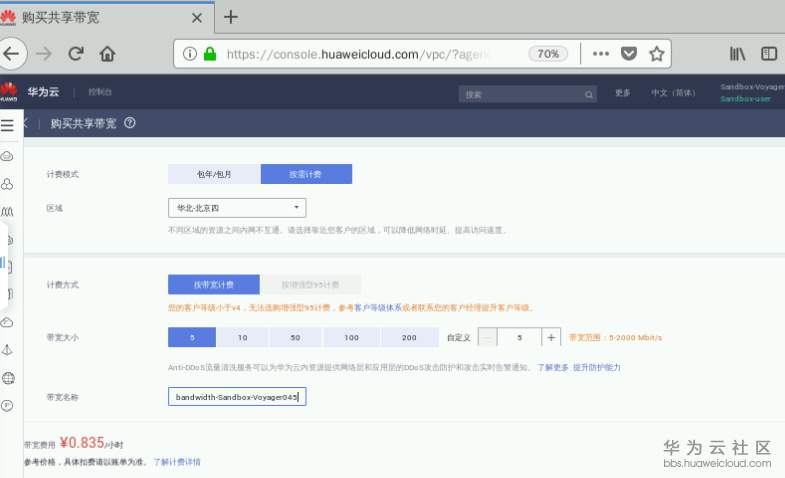Open the 华北-北京四 region dropdown
785x478 pixels.
tap(237, 208)
